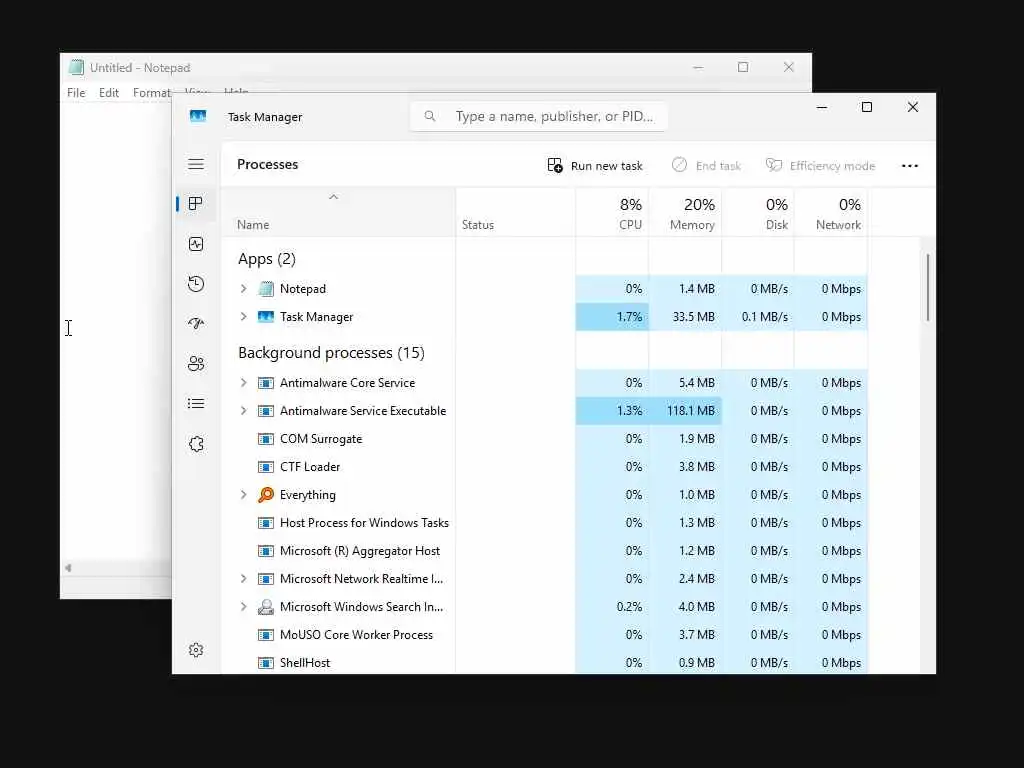This screenshot has height=768, width=1024.
Task: Open the Edit menu in Notepad
Action: [x=108, y=93]
